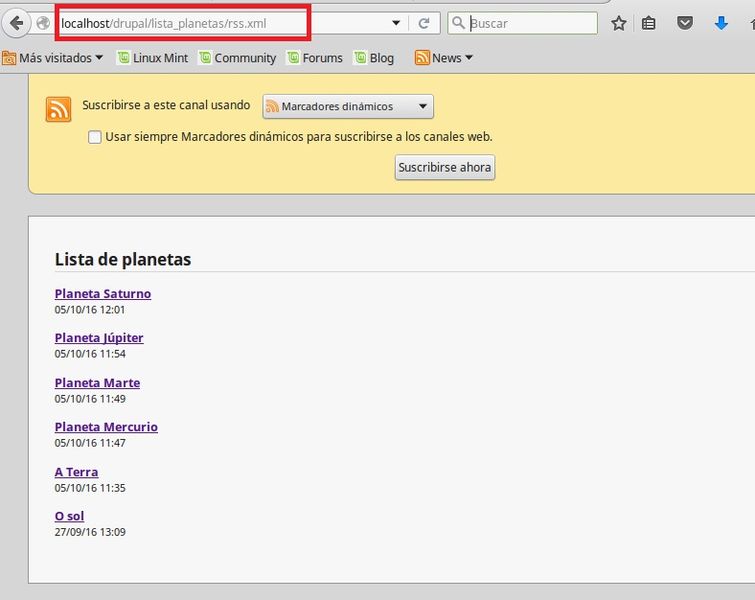Click the magnifier icon in search box
755x600 pixels.
[458, 23]
